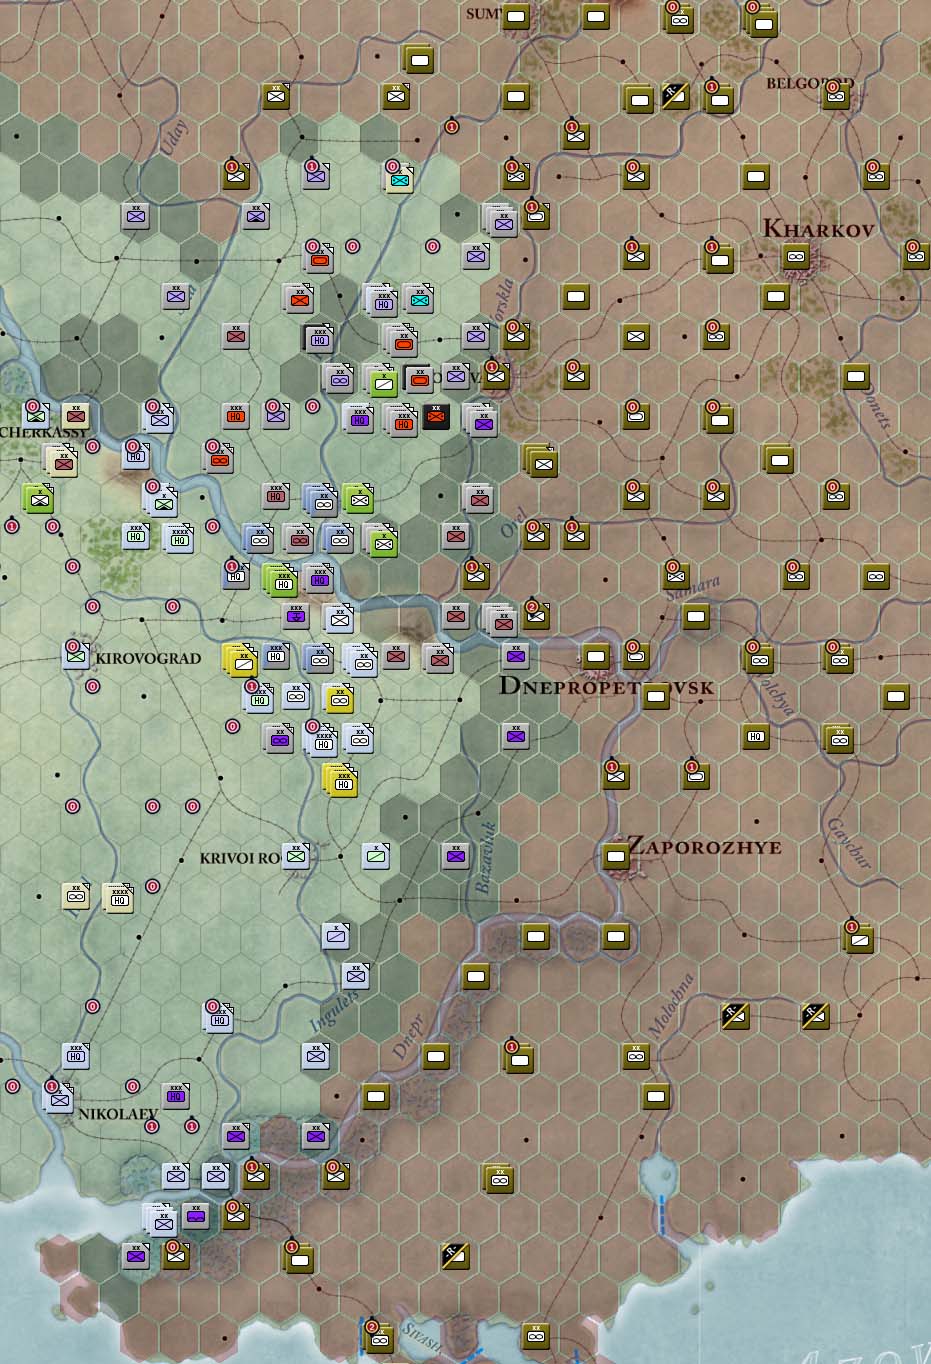Select the yellow armored unit counter
This screenshot has width=931, height=1364.
click(x=339, y=698)
